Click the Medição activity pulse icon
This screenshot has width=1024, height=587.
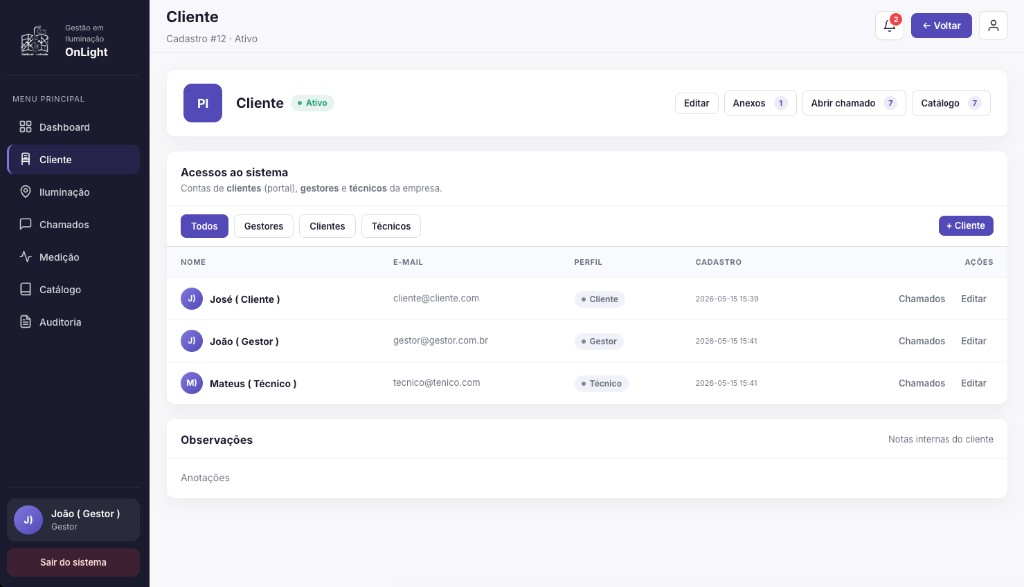point(25,257)
